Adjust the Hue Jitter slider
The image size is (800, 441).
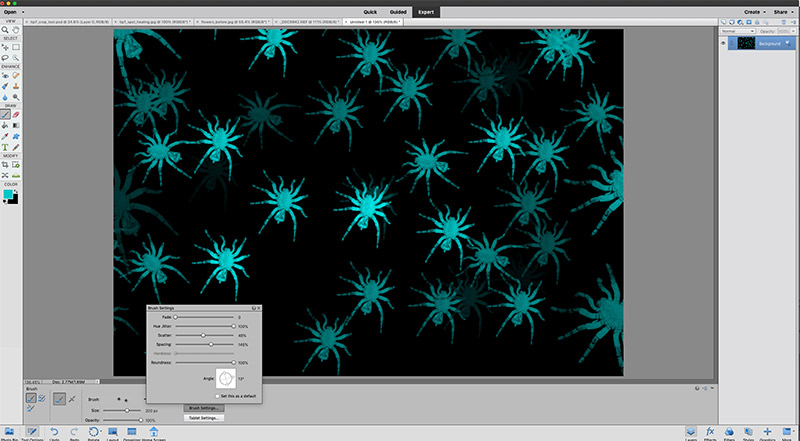(x=205, y=326)
